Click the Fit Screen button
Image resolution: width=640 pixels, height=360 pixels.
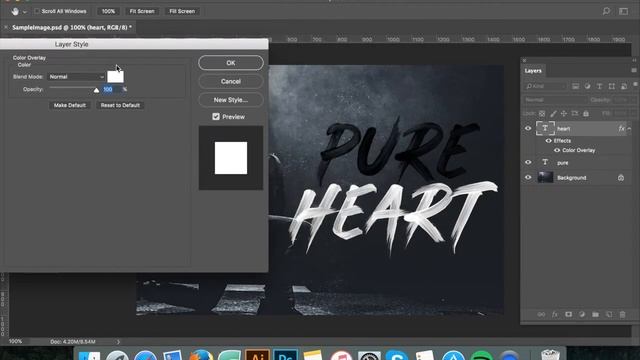[x=142, y=11]
